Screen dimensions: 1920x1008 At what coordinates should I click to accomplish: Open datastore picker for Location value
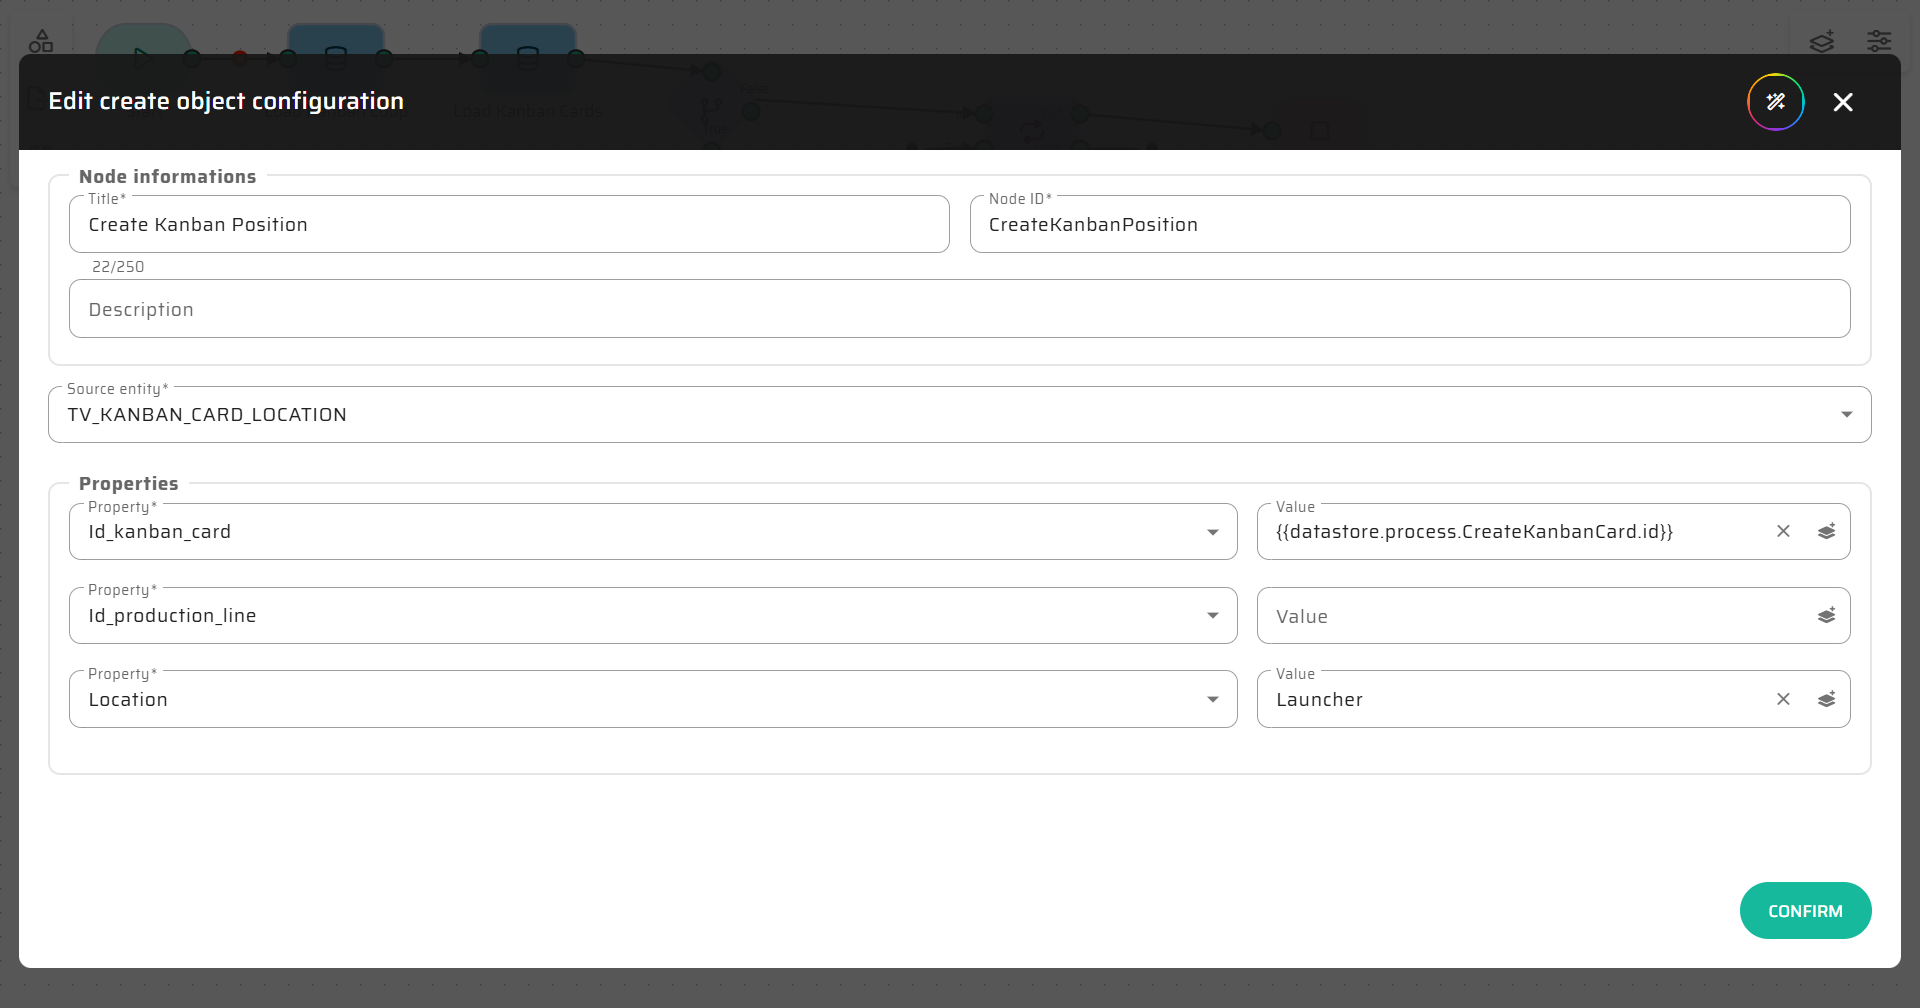point(1826,700)
